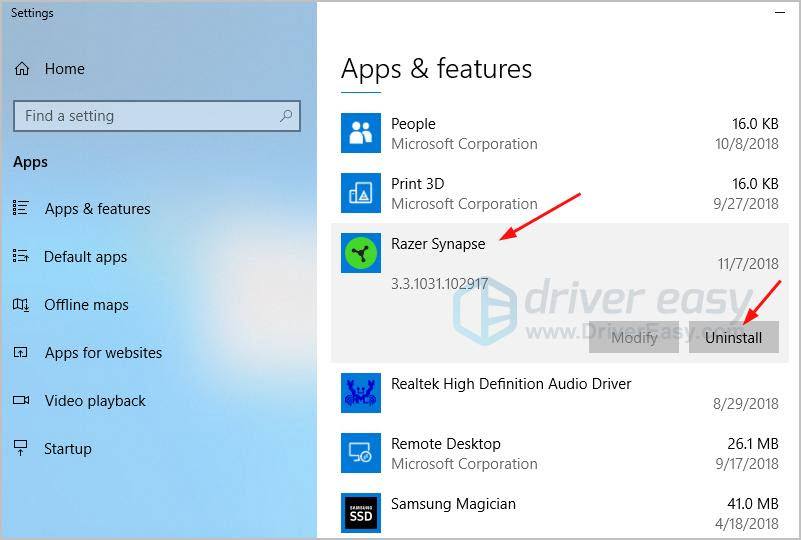Click the 9/17/2018 Remote Desktop date

point(747,464)
